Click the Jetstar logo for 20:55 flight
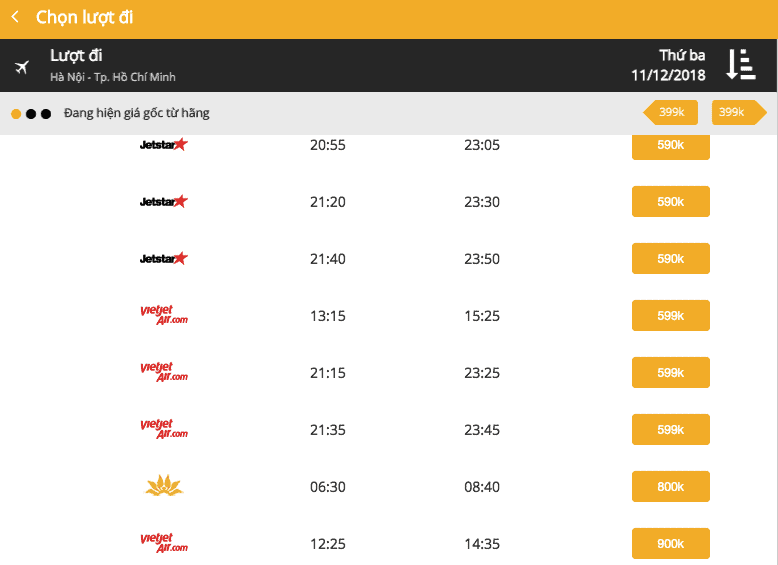This screenshot has width=778, height=565. coord(164,144)
